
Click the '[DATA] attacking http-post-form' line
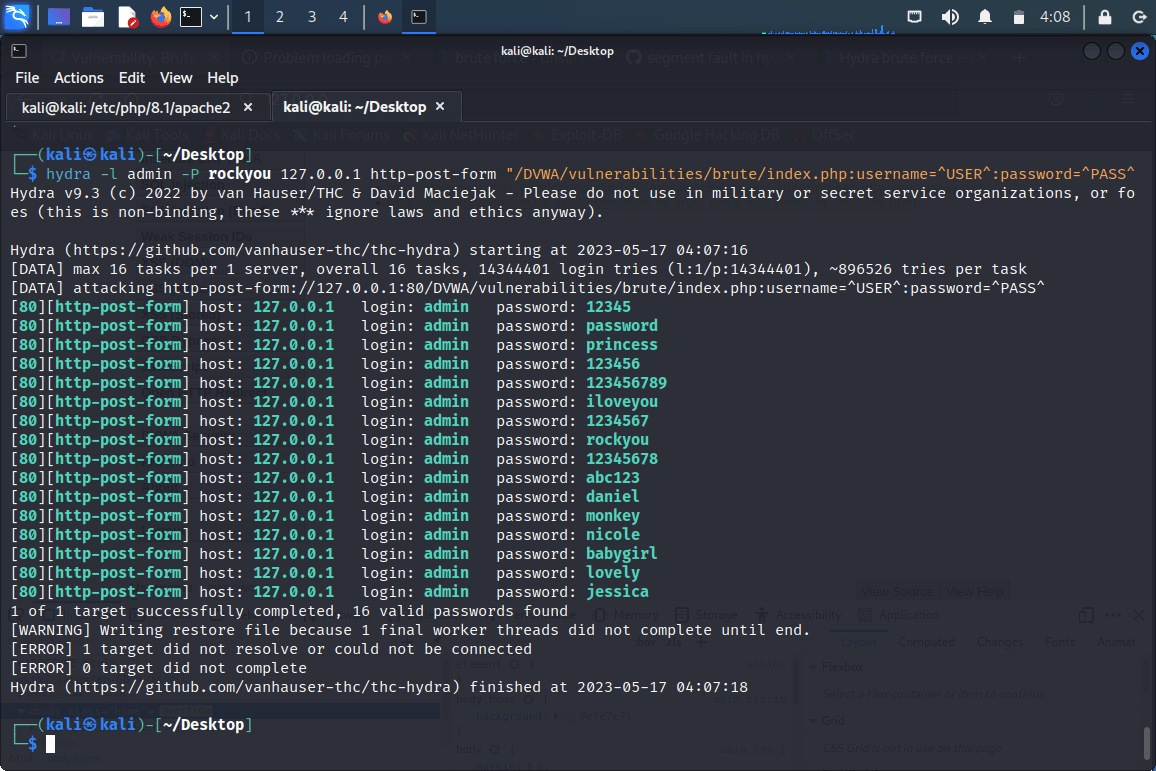point(527,288)
